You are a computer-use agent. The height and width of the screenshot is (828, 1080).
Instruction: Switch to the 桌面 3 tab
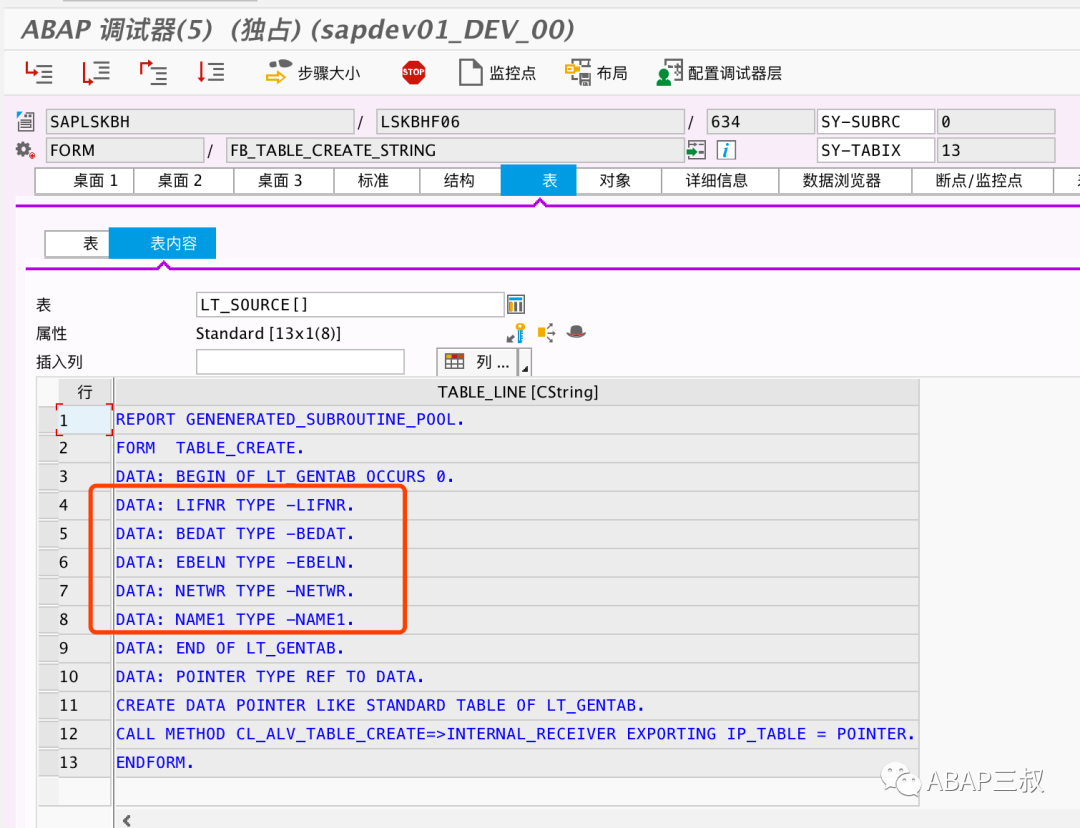click(284, 180)
